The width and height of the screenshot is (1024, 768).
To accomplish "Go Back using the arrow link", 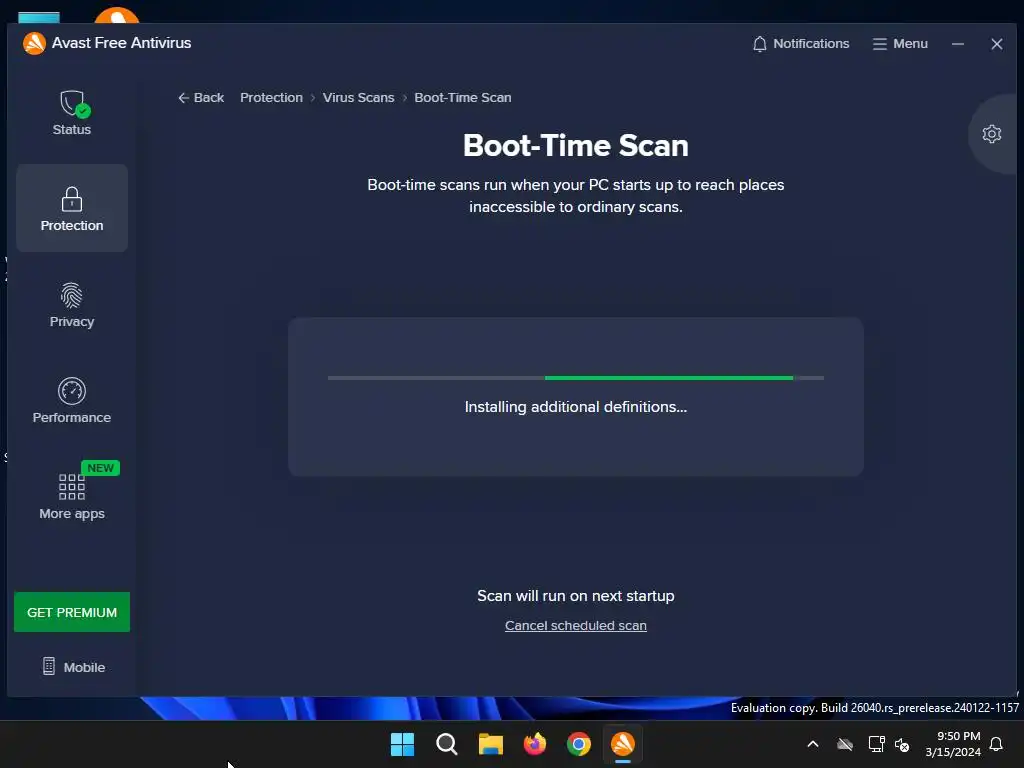I will 200,97.
